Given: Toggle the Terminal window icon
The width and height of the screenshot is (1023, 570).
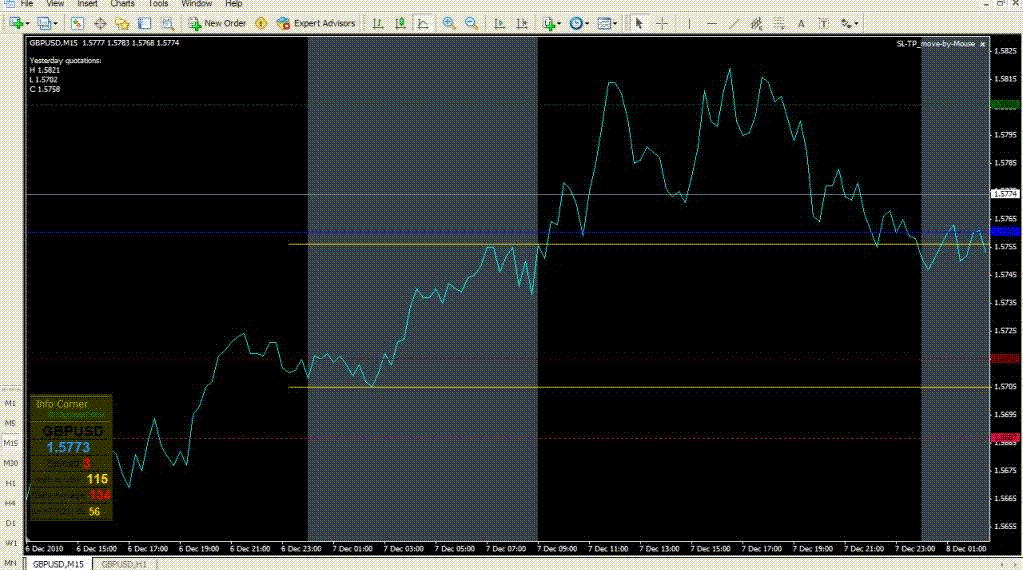Looking at the screenshot, I should 144,23.
